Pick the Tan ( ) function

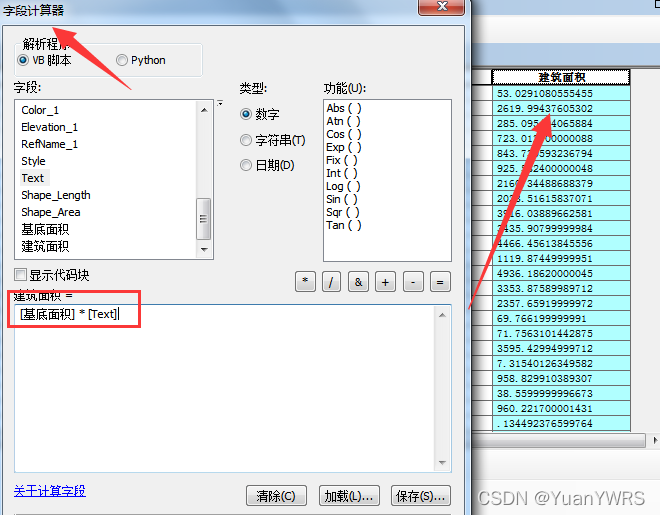click(x=343, y=226)
